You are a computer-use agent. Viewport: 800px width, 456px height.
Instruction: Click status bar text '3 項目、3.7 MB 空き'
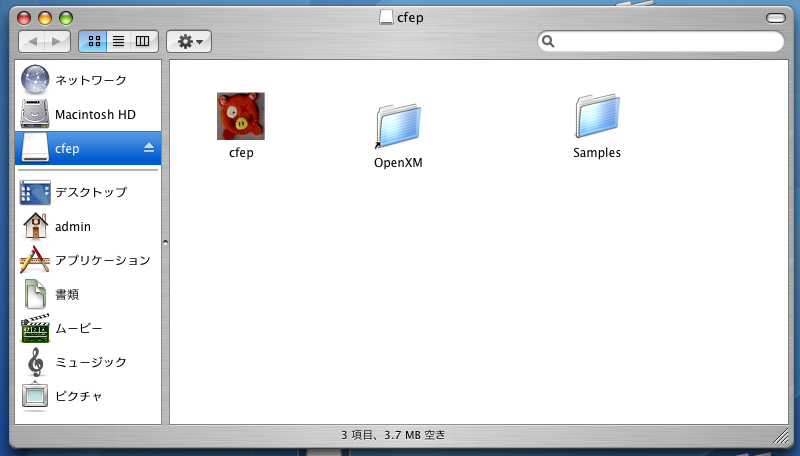[393, 435]
